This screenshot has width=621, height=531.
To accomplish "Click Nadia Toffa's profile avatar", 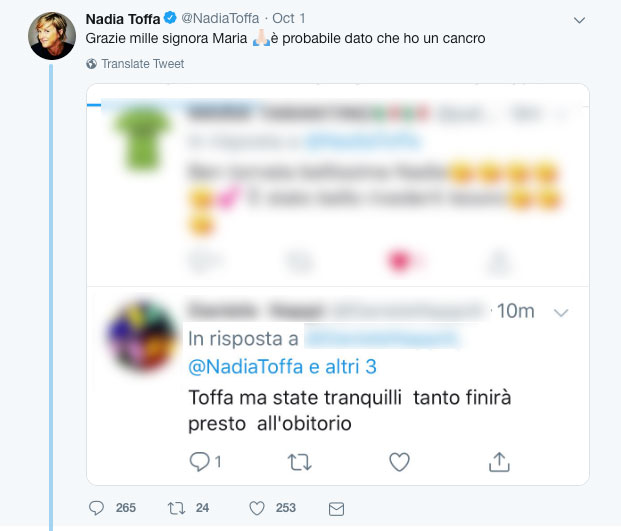I will pos(52,35).
